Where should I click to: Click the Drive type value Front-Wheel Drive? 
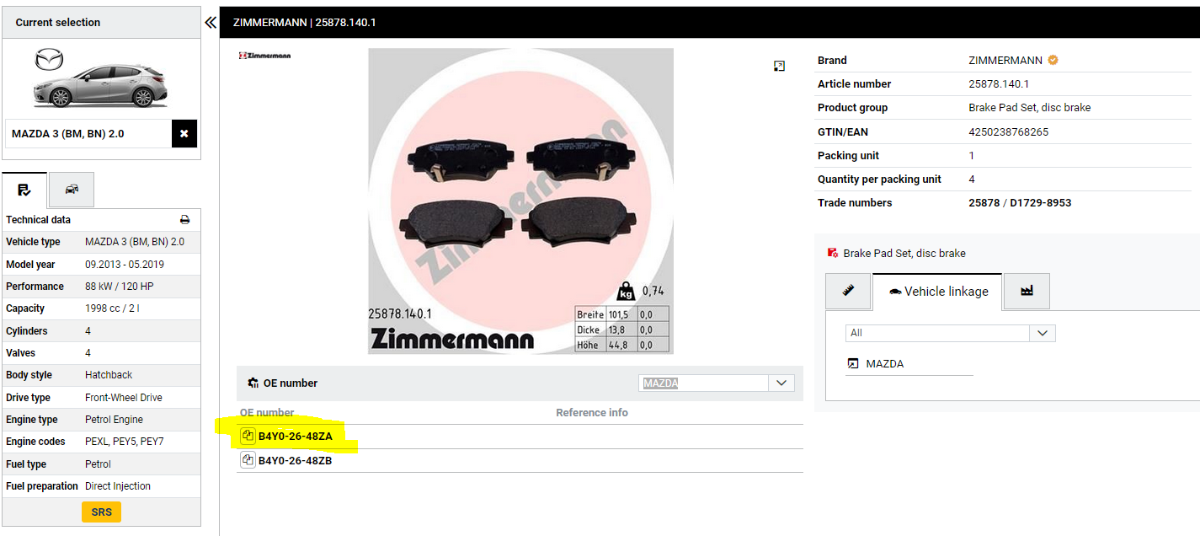[x=124, y=398]
